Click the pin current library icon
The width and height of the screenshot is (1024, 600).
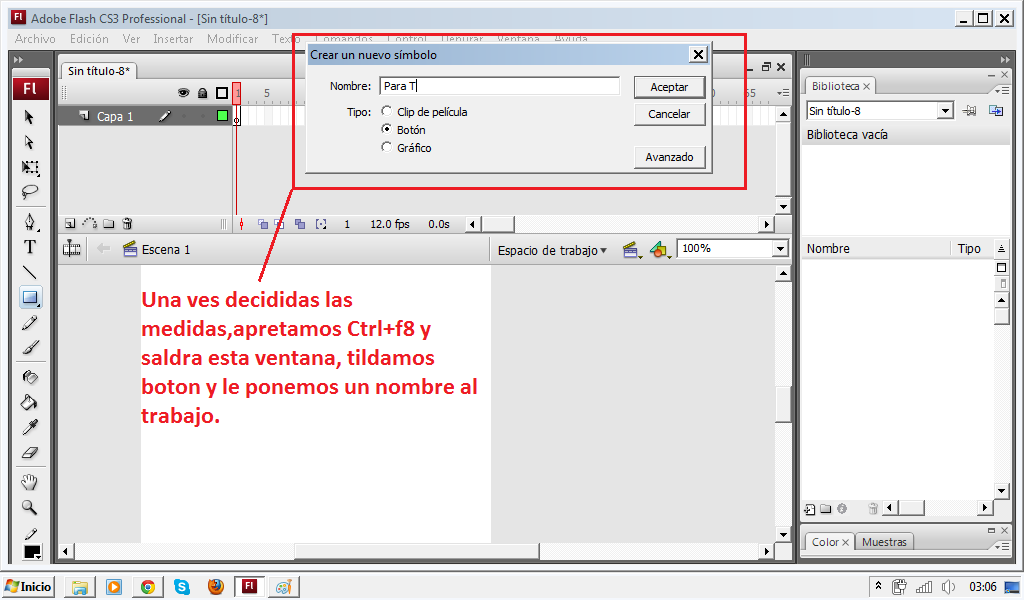click(x=970, y=111)
